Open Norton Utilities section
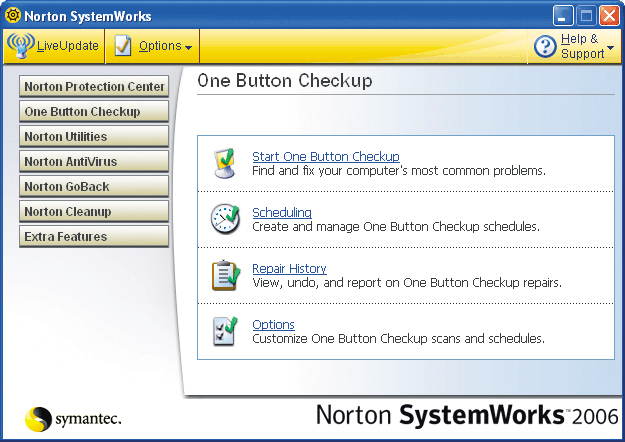This screenshot has width=625, height=442. pyautogui.click(x=94, y=136)
